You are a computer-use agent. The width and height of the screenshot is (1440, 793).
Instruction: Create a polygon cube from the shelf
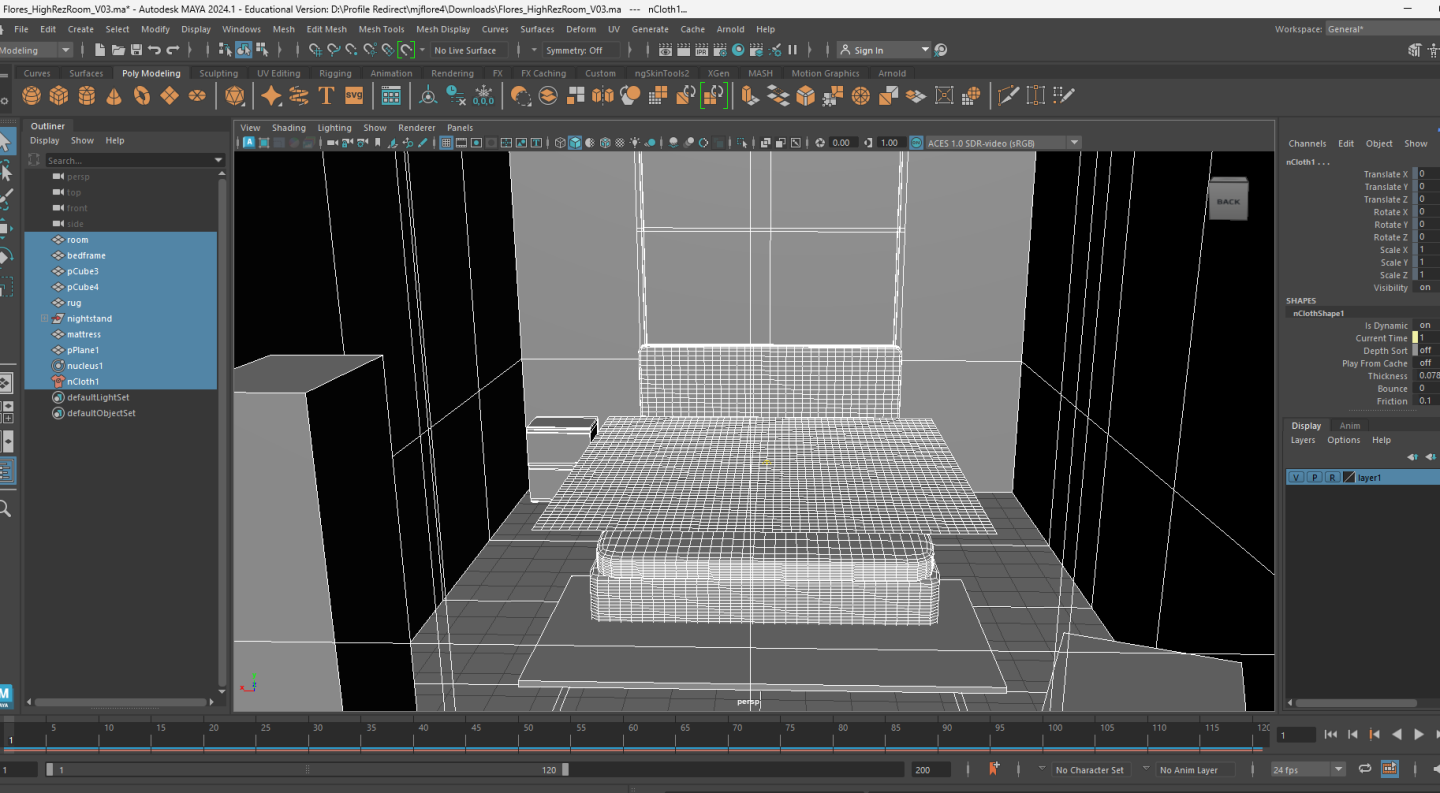pyautogui.click(x=59, y=96)
